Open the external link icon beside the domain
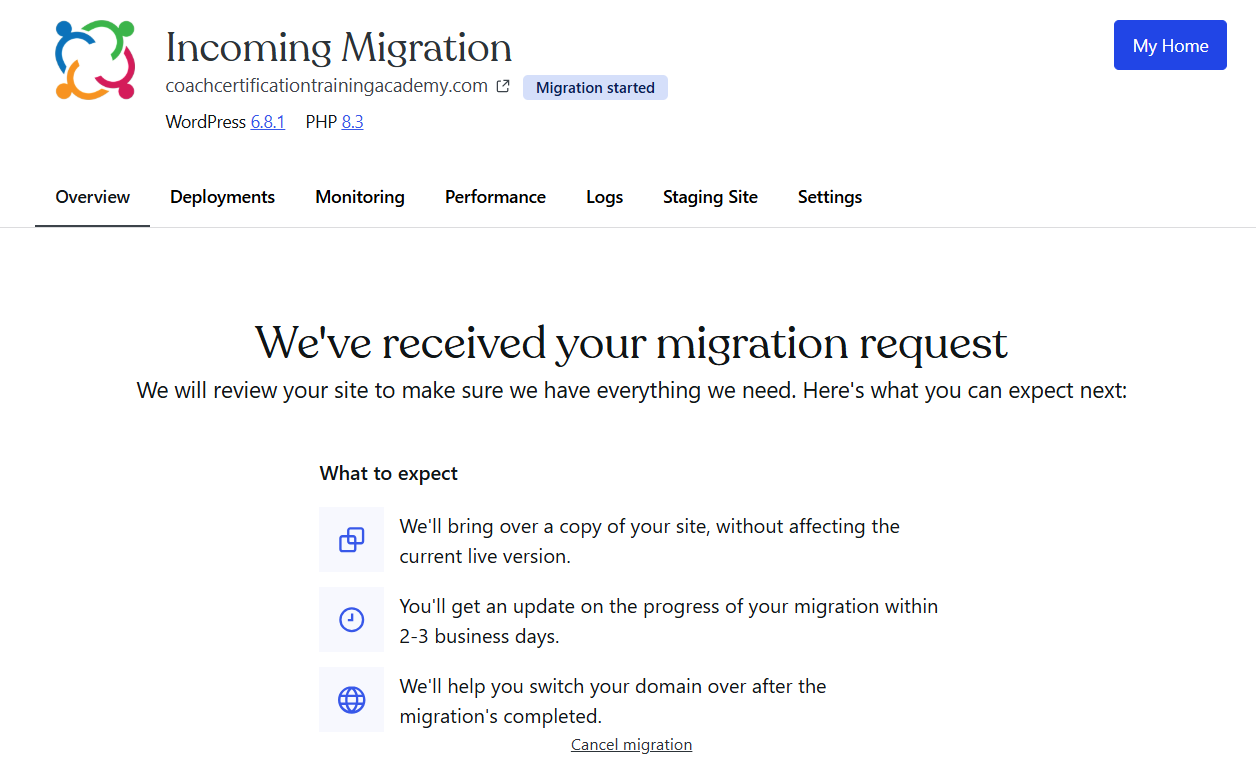This screenshot has width=1256, height=772. click(503, 86)
